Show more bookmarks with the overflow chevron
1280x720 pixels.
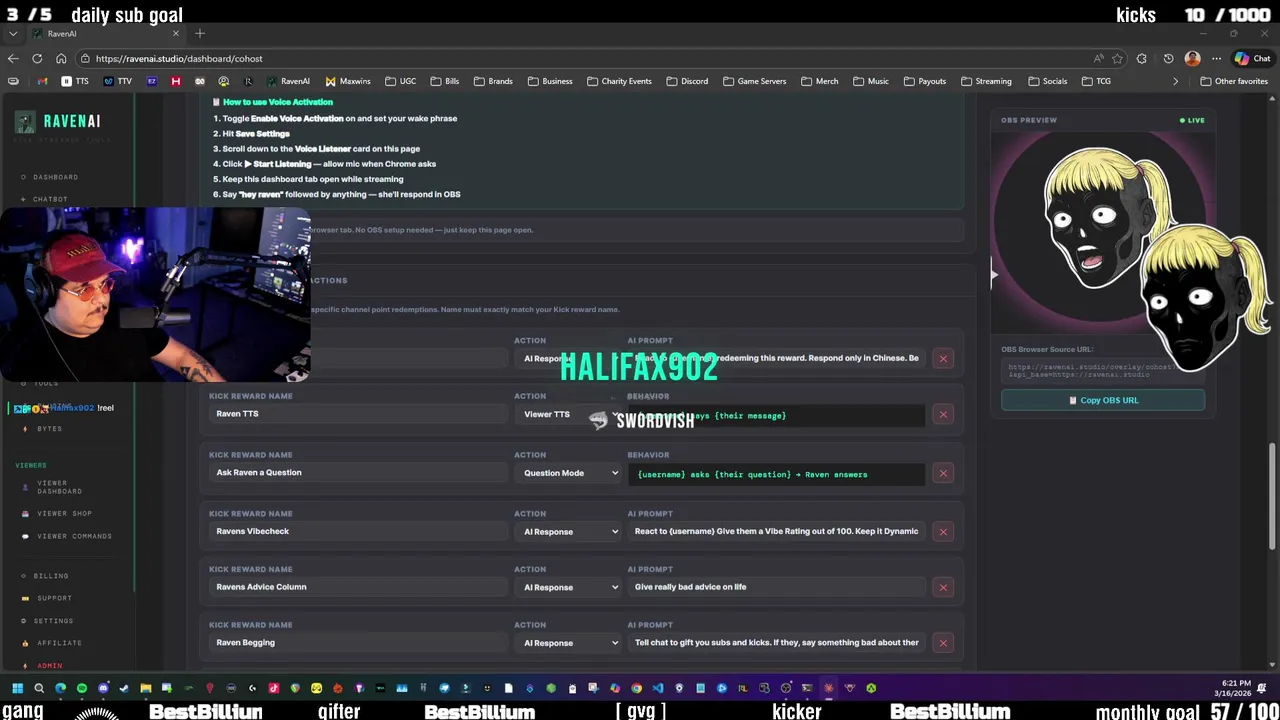coord(1175,81)
